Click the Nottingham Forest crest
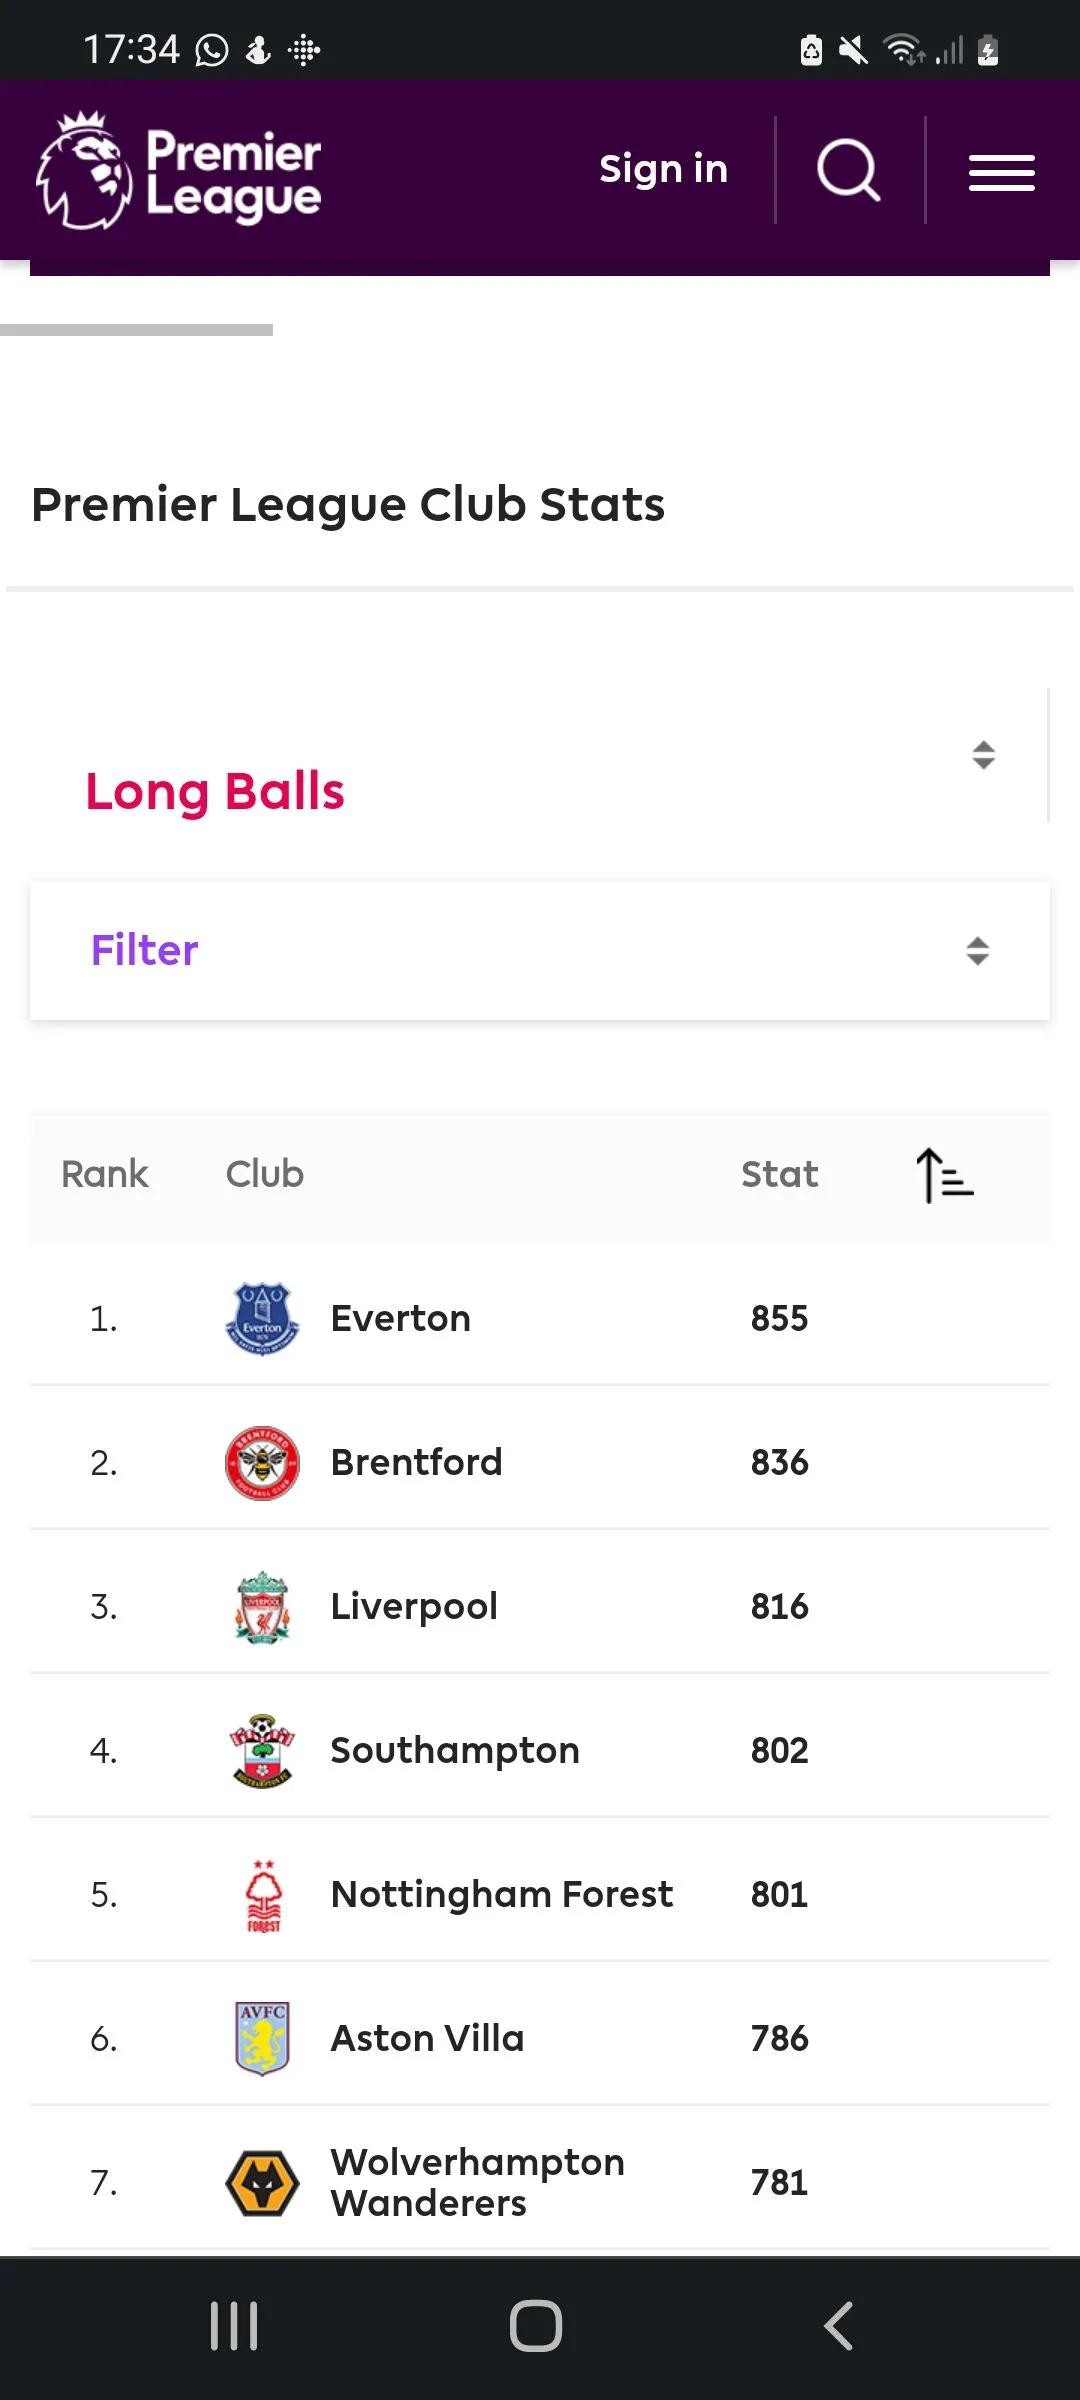Image resolution: width=1080 pixels, height=2400 pixels. click(263, 1894)
